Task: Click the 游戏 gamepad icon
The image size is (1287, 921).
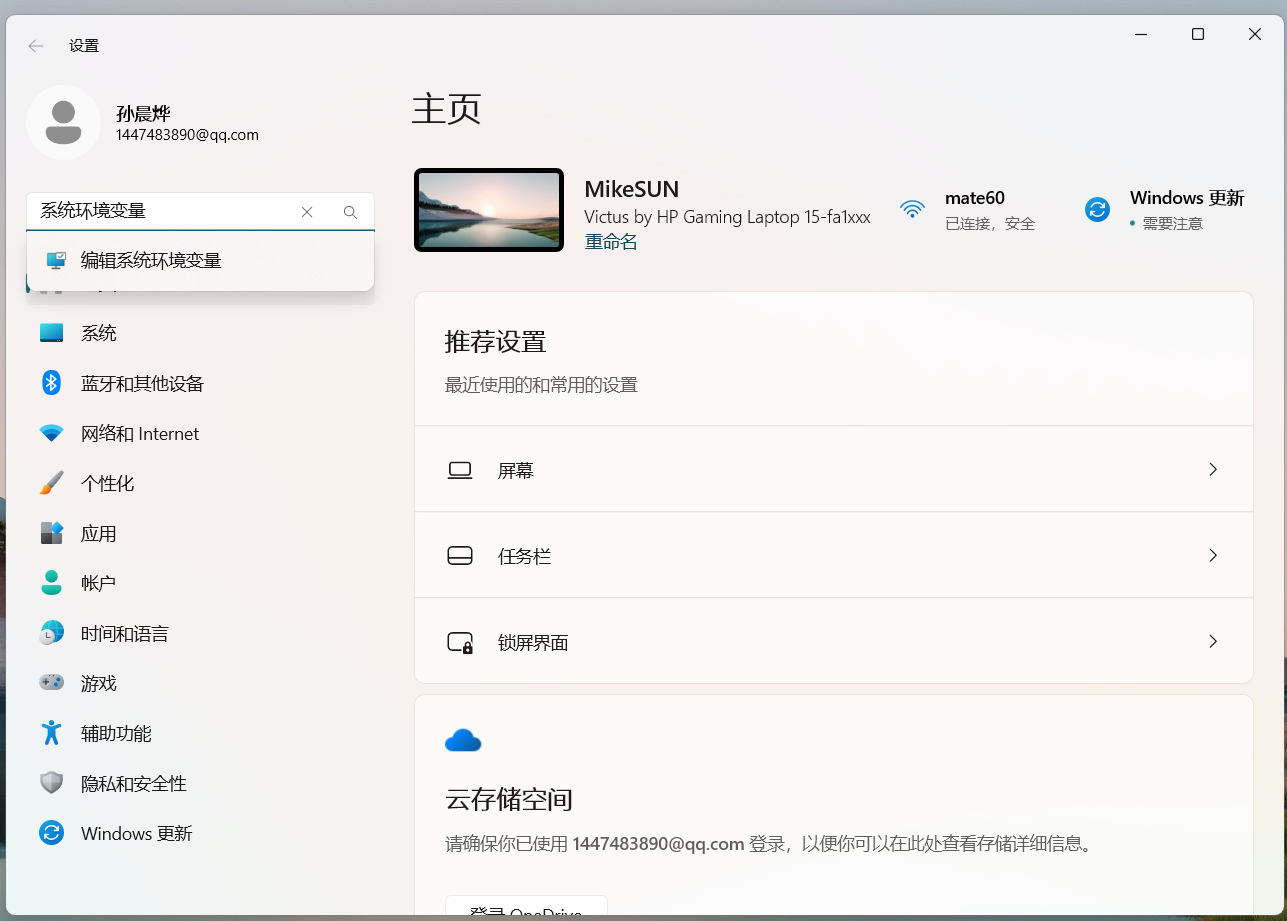Action: (51, 683)
